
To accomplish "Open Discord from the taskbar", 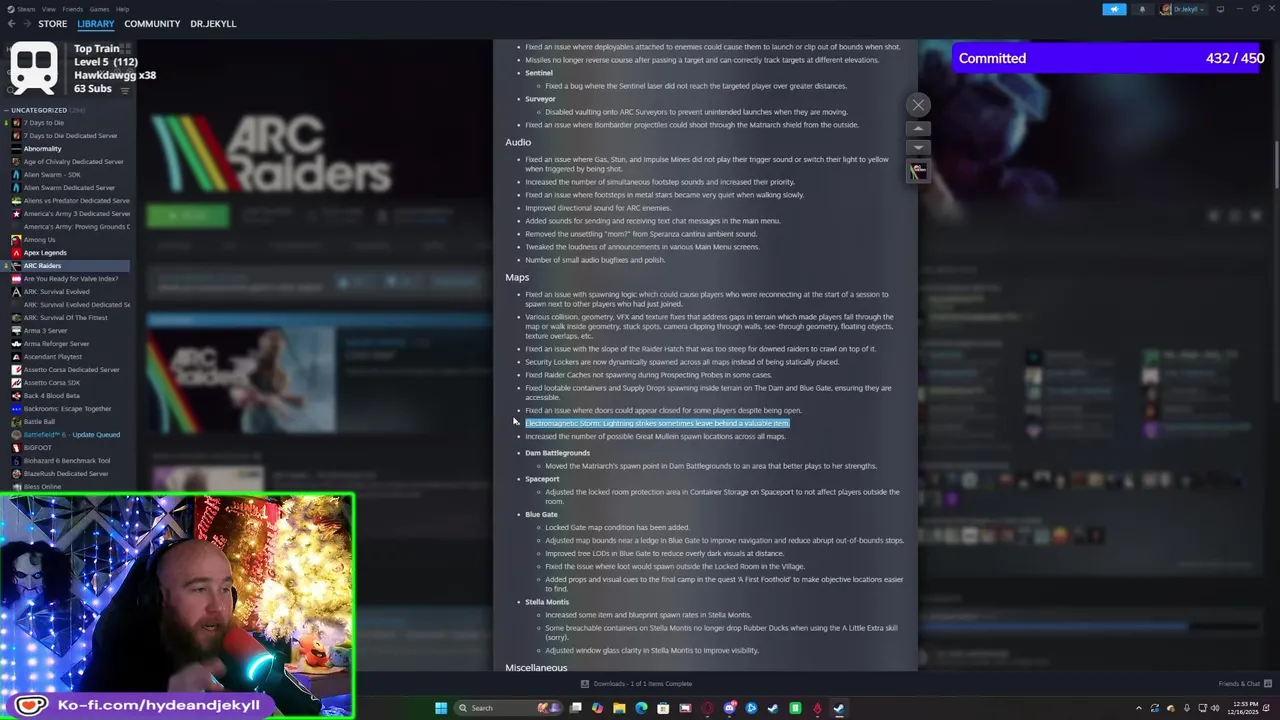I will pyautogui.click(x=729, y=708).
